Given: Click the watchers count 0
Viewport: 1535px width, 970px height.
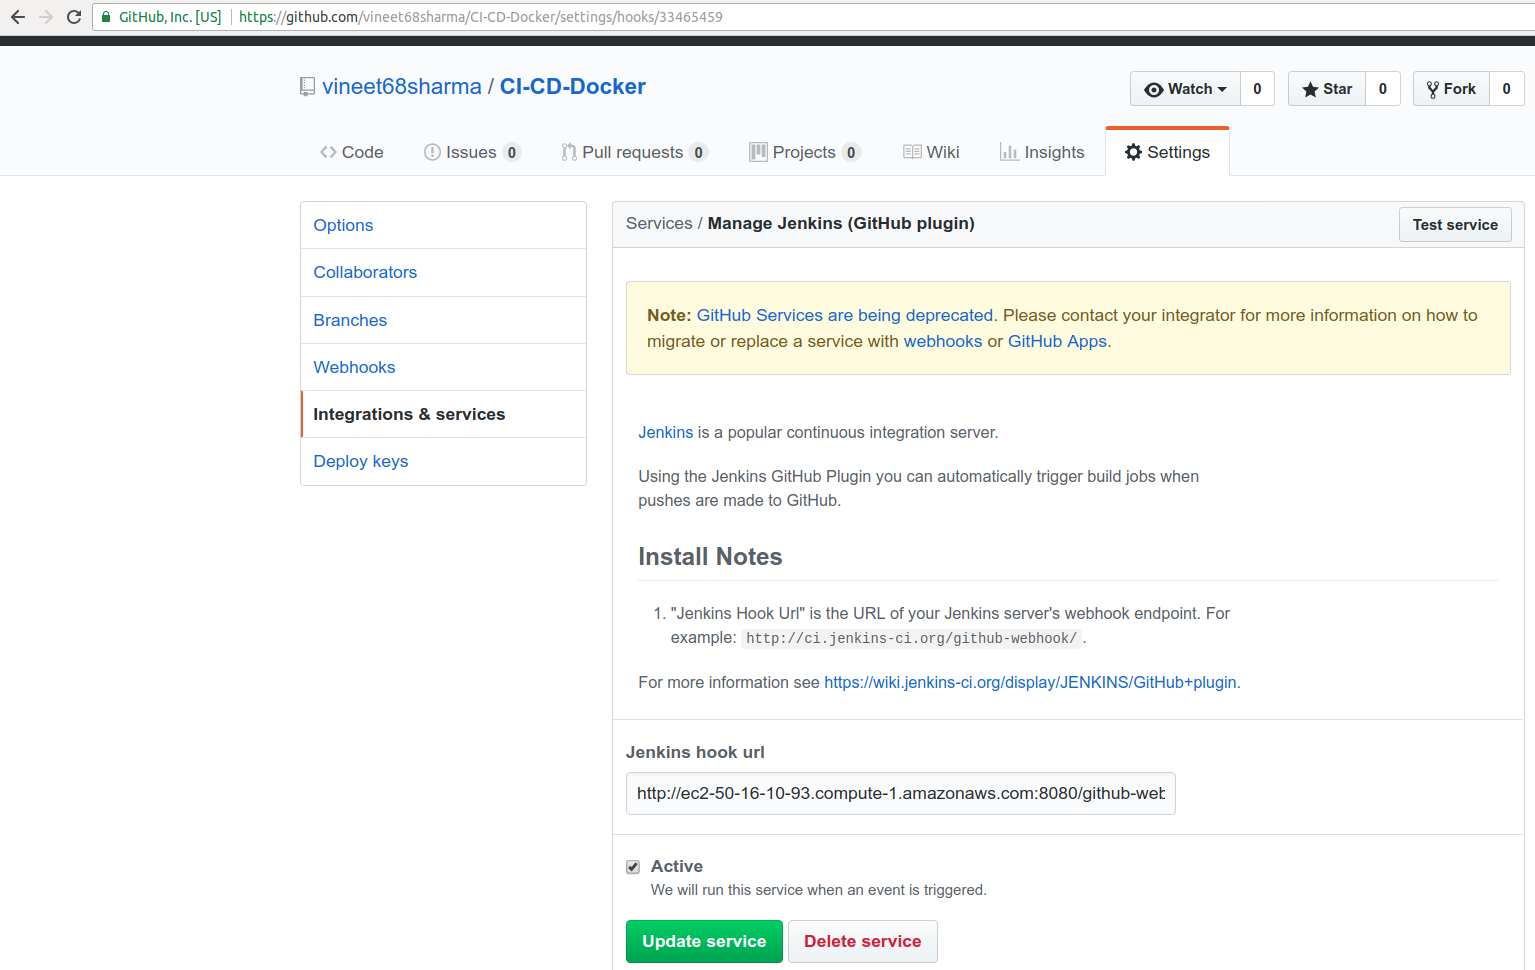Looking at the screenshot, I should (x=1257, y=89).
